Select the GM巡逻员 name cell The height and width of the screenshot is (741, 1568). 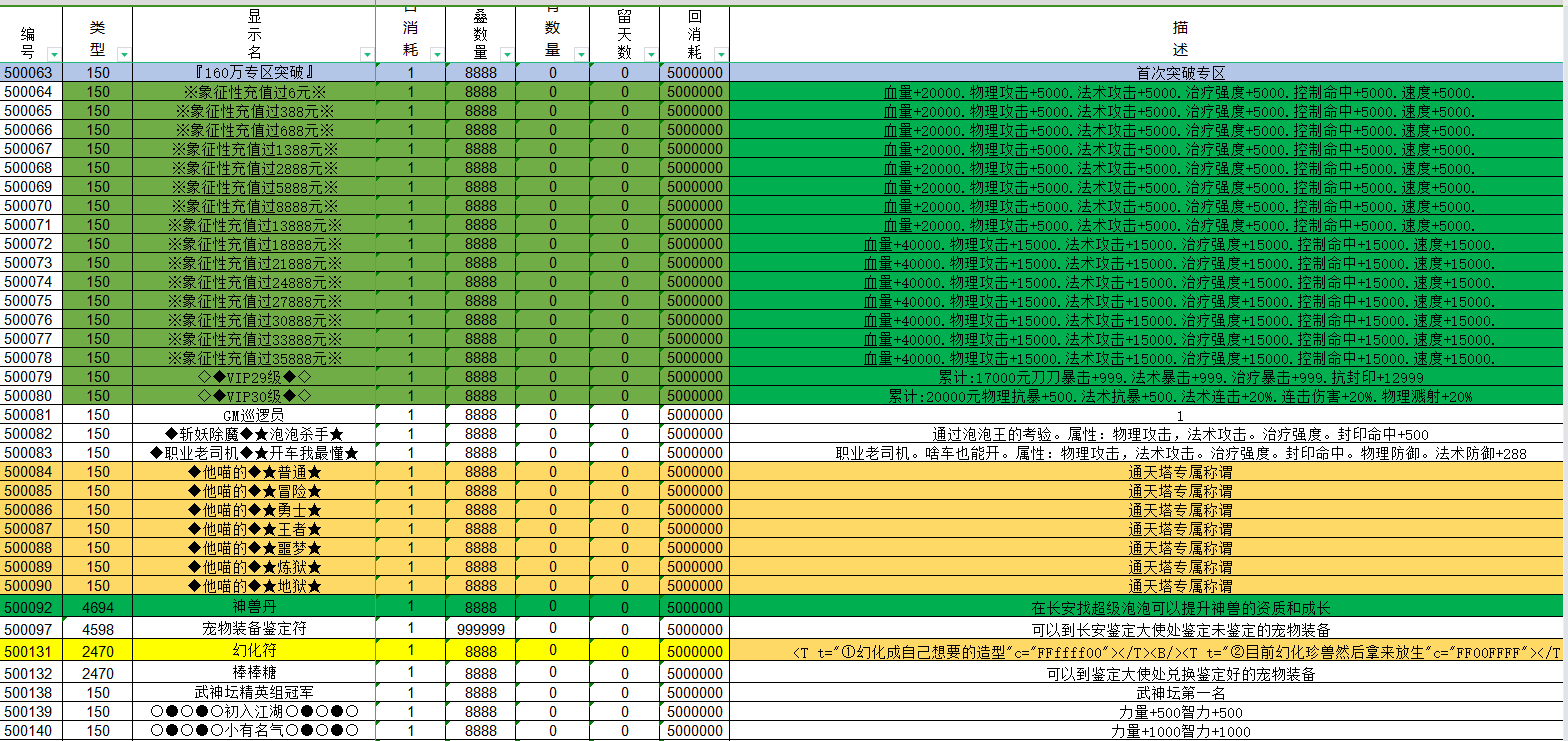click(254, 415)
